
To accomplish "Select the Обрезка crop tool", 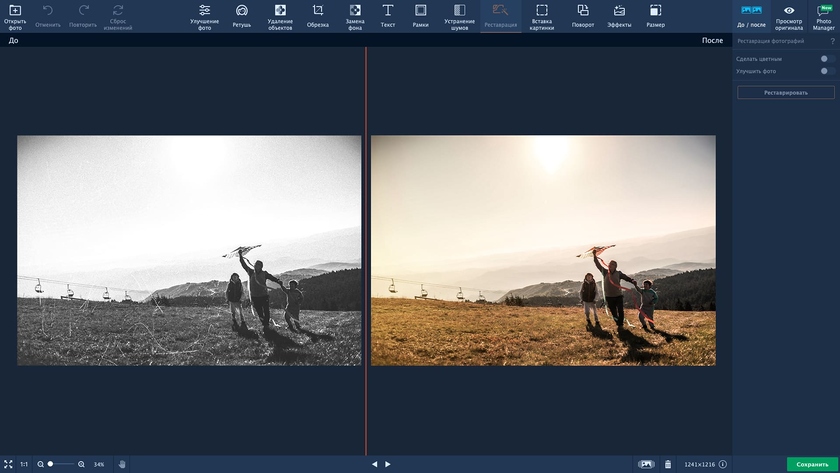I will [318, 15].
